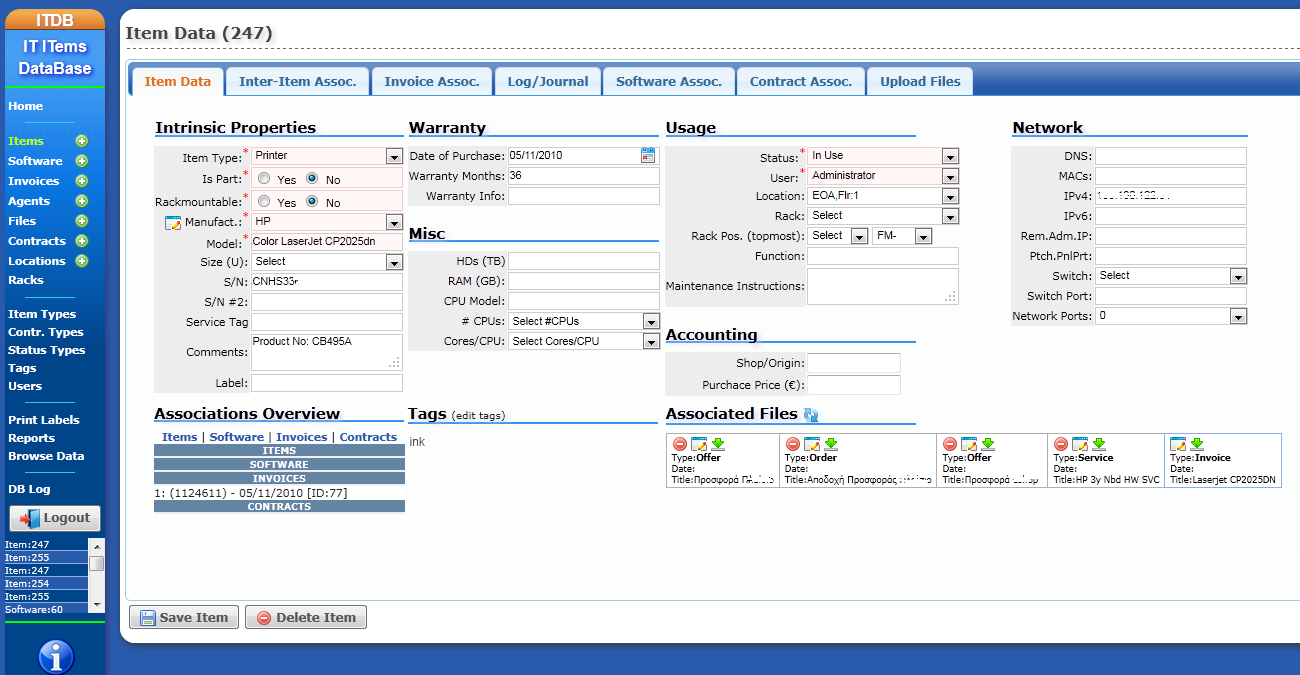The image size is (1300, 675).
Task: Click the Logout button
Action: pyautogui.click(x=56, y=518)
